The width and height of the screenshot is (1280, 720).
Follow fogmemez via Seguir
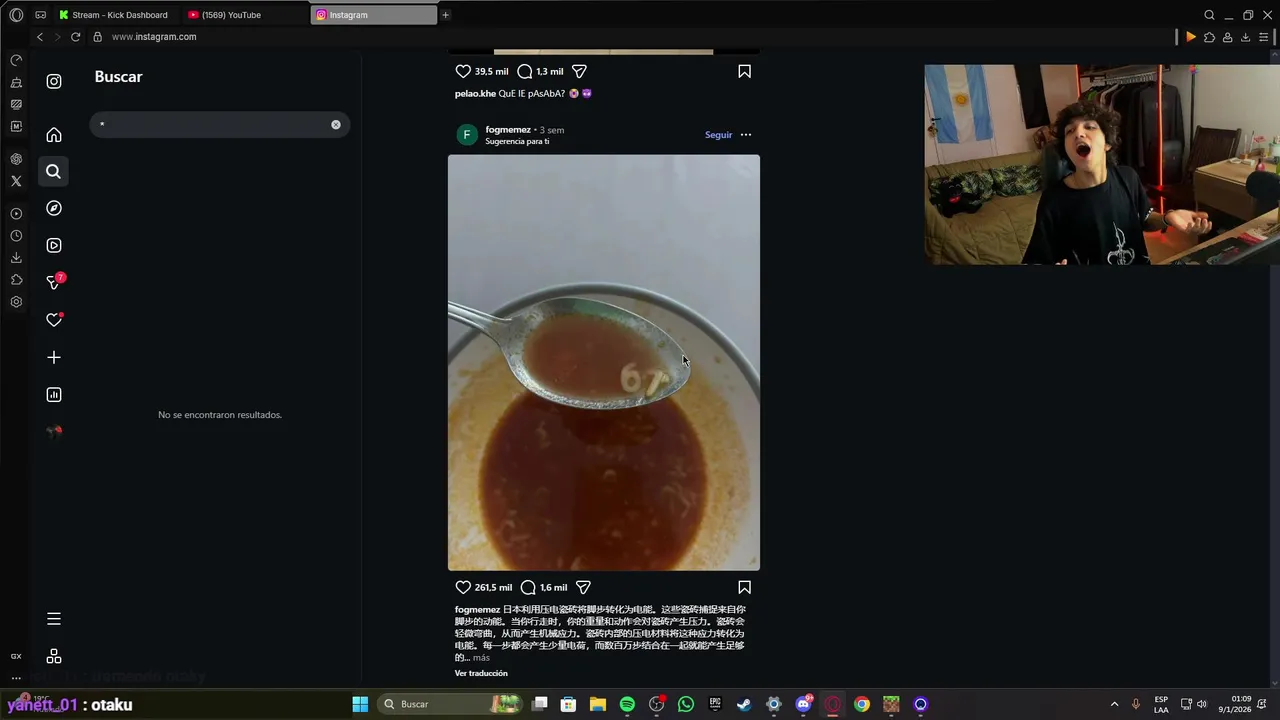[718, 135]
